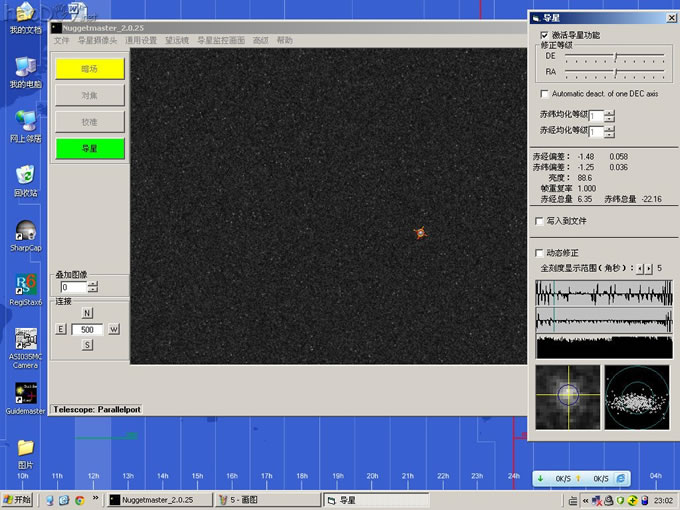Click the 叠加图像 spinner arrows
Image resolution: width=680 pixels, height=510 pixels.
(x=93, y=287)
